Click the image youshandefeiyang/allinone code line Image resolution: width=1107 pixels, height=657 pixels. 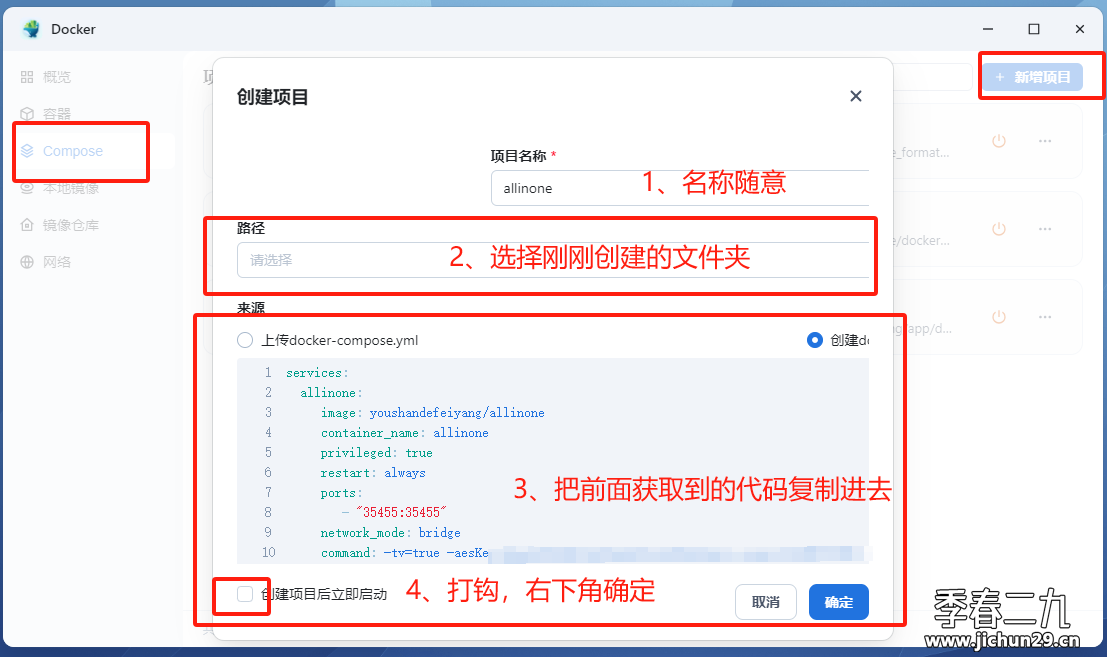click(x=433, y=413)
